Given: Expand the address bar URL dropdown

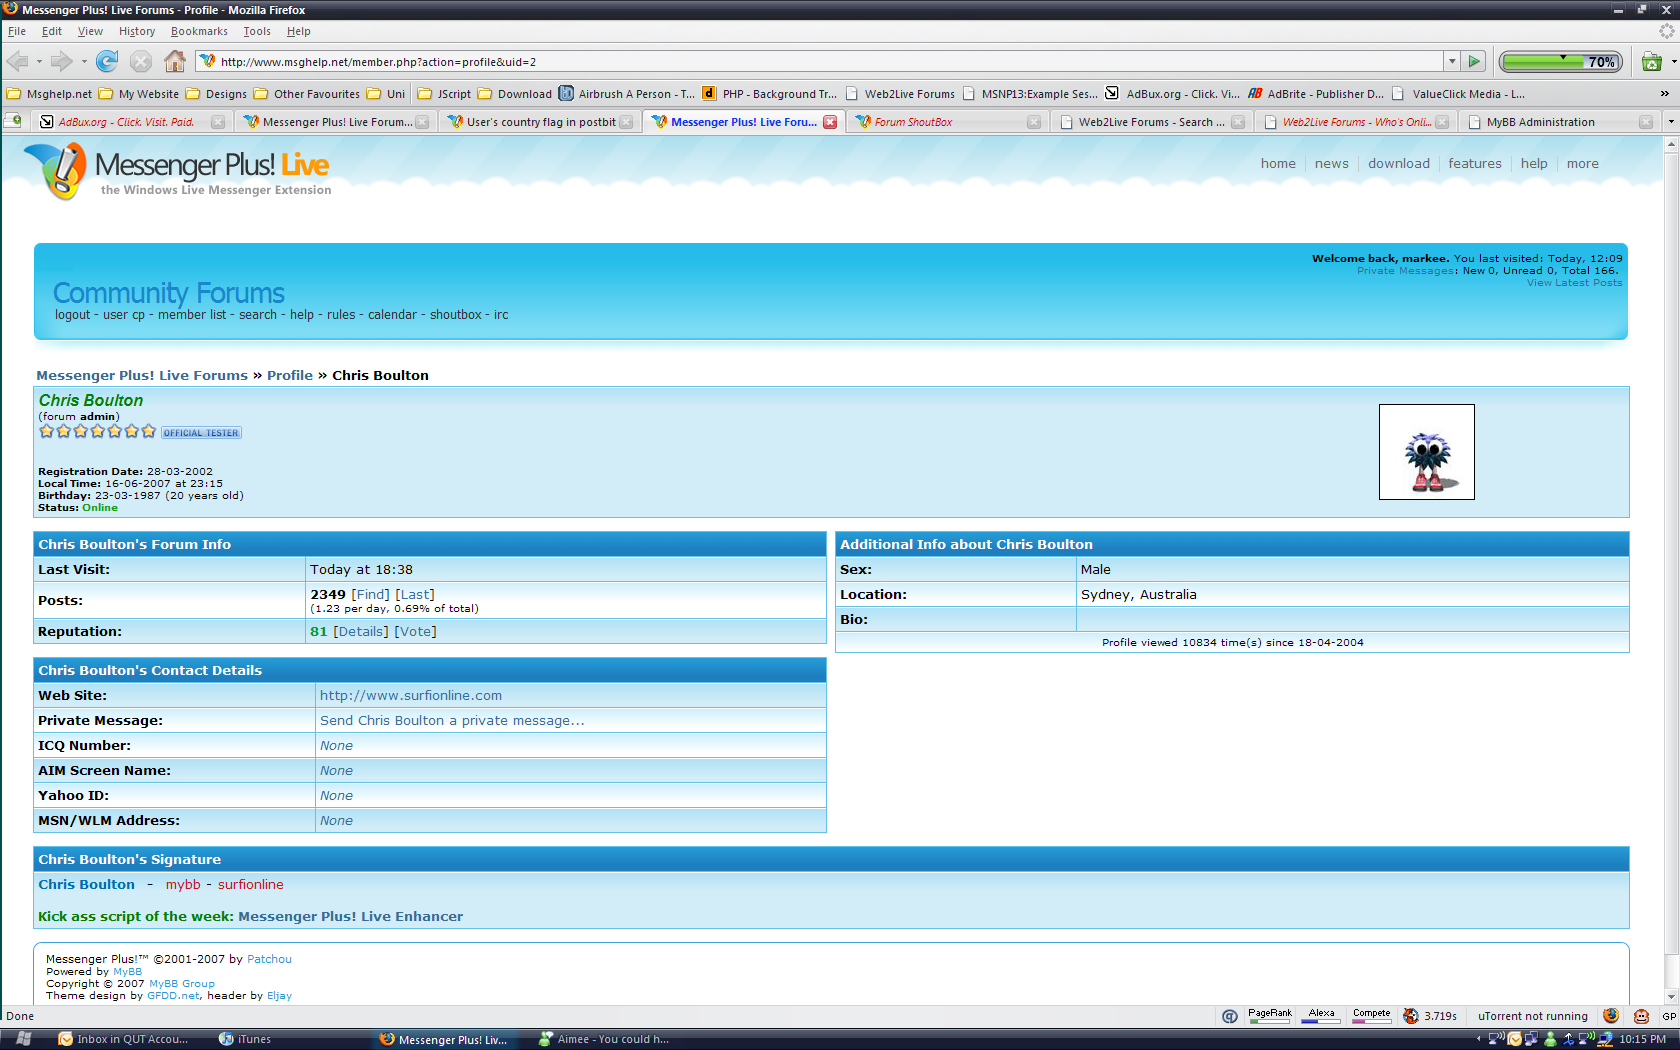Looking at the screenshot, I should coord(1451,62).
